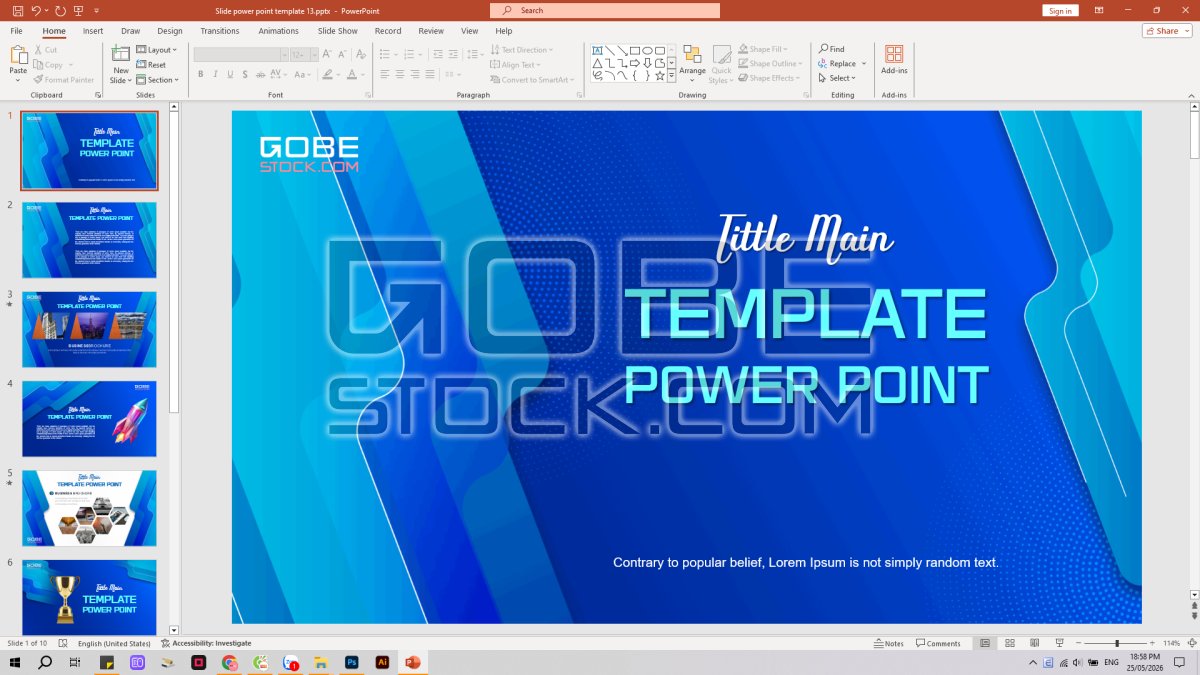Click the 114% zoom level
The height and width of the screenshot is (675, 1200).
point(1172,643)
